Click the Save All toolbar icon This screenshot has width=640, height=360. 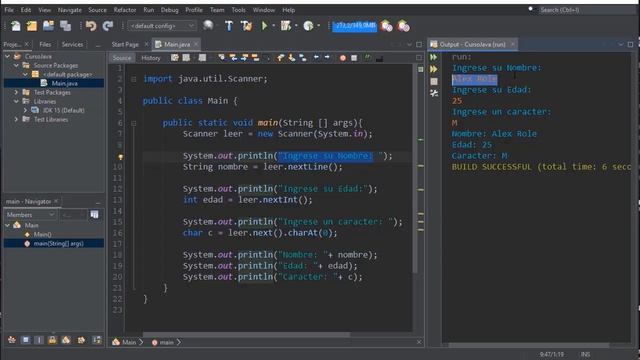pos(65,26)
